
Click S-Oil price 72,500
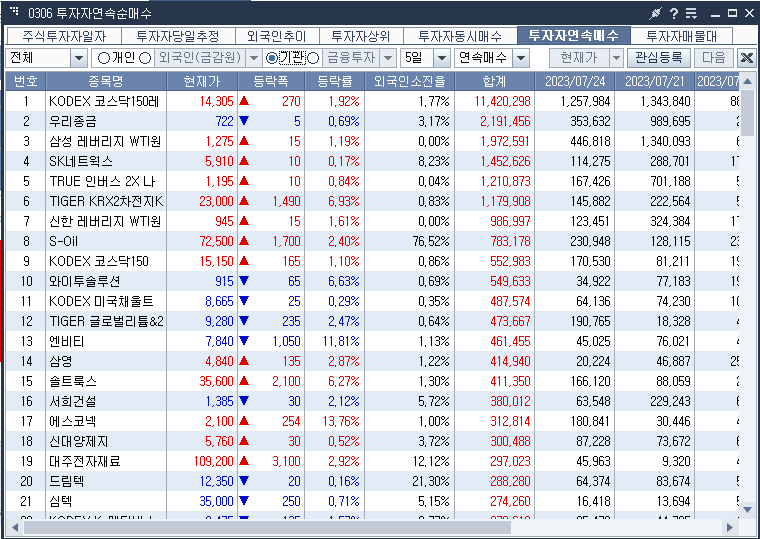click(217, 241)
